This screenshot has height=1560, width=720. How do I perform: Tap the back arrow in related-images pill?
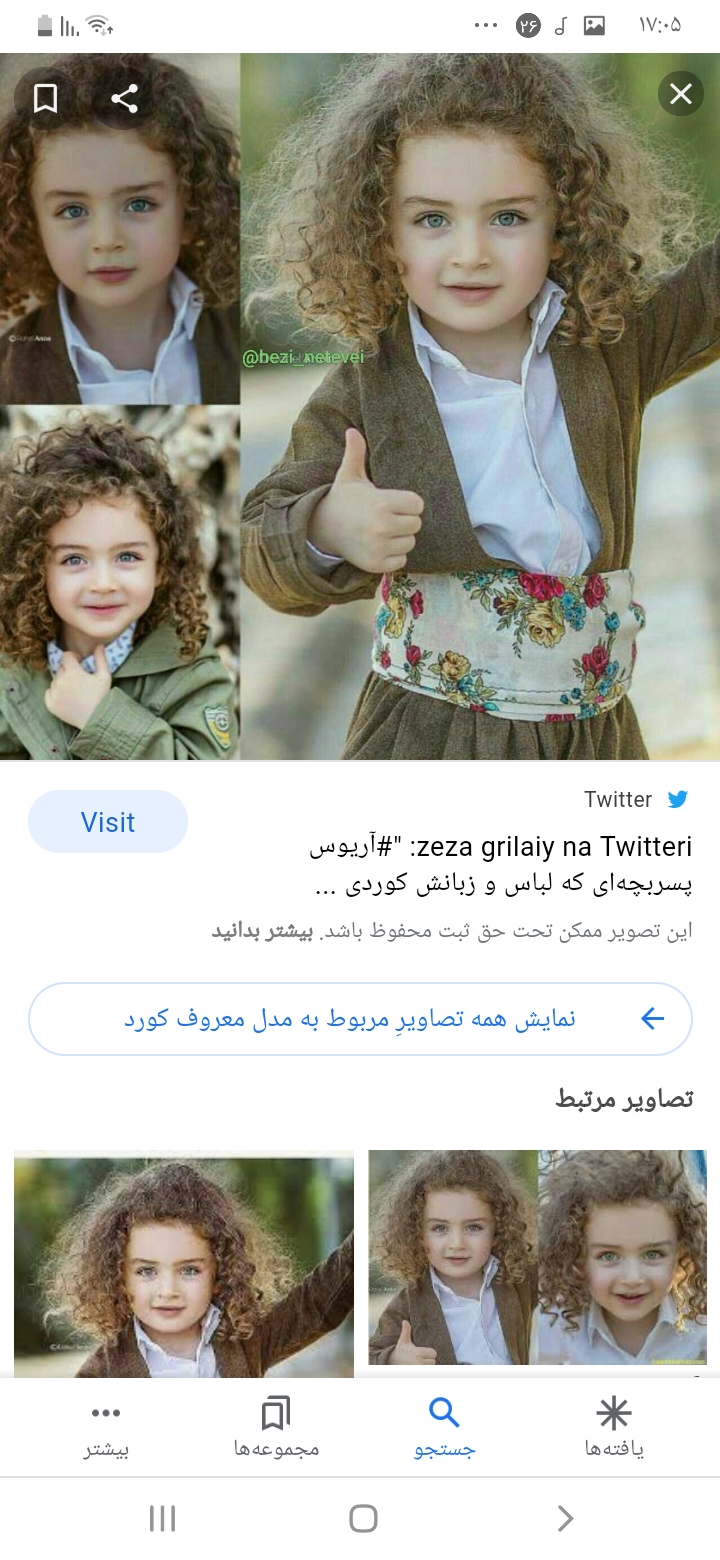click(652, 1019)
